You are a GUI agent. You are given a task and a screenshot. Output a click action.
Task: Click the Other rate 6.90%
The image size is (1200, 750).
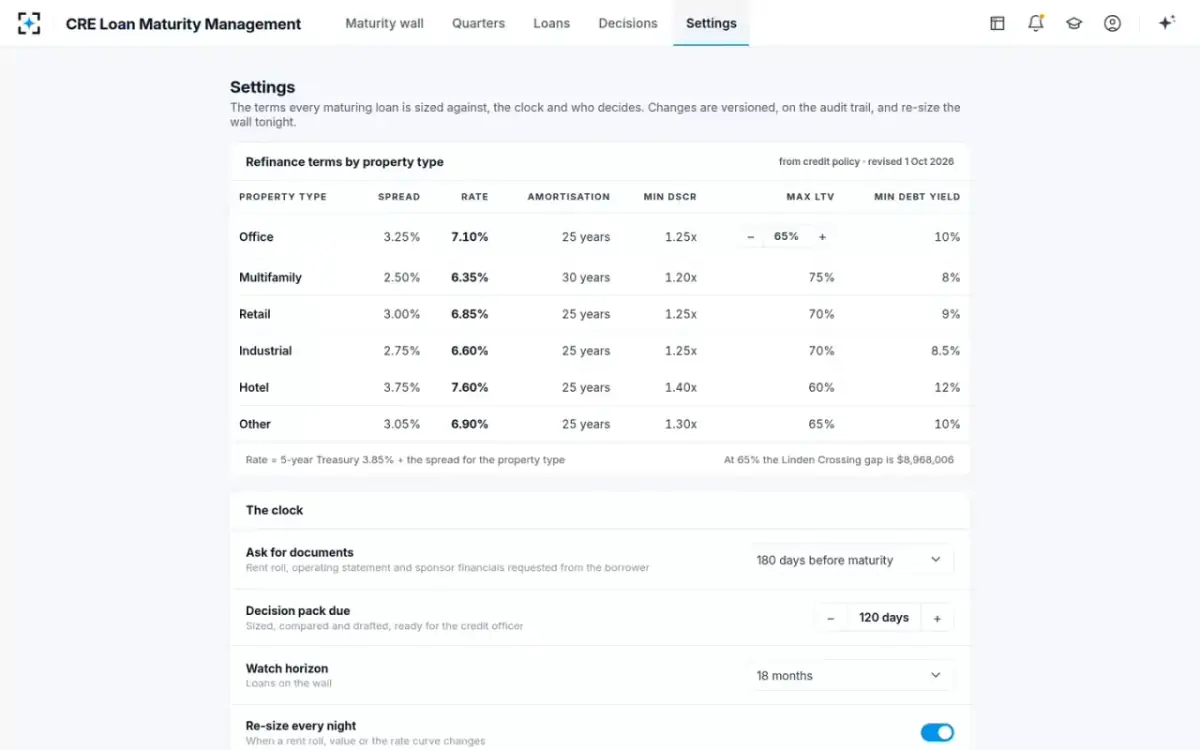[x=469, y=424]
